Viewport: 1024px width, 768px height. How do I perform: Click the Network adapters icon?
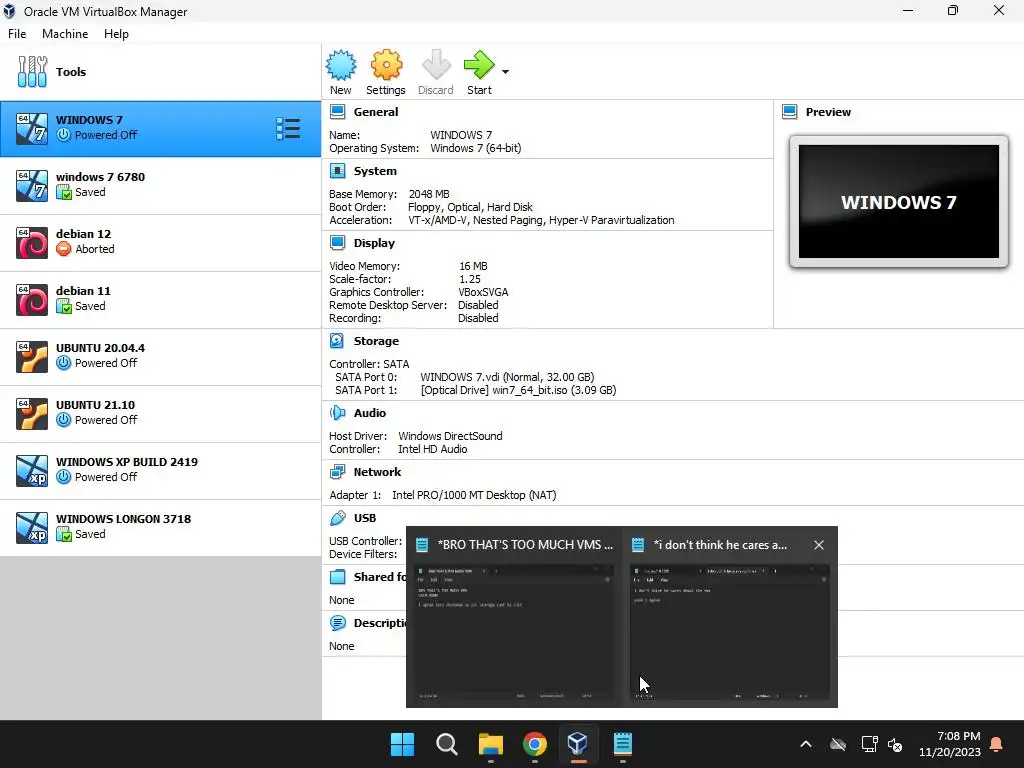338,472
